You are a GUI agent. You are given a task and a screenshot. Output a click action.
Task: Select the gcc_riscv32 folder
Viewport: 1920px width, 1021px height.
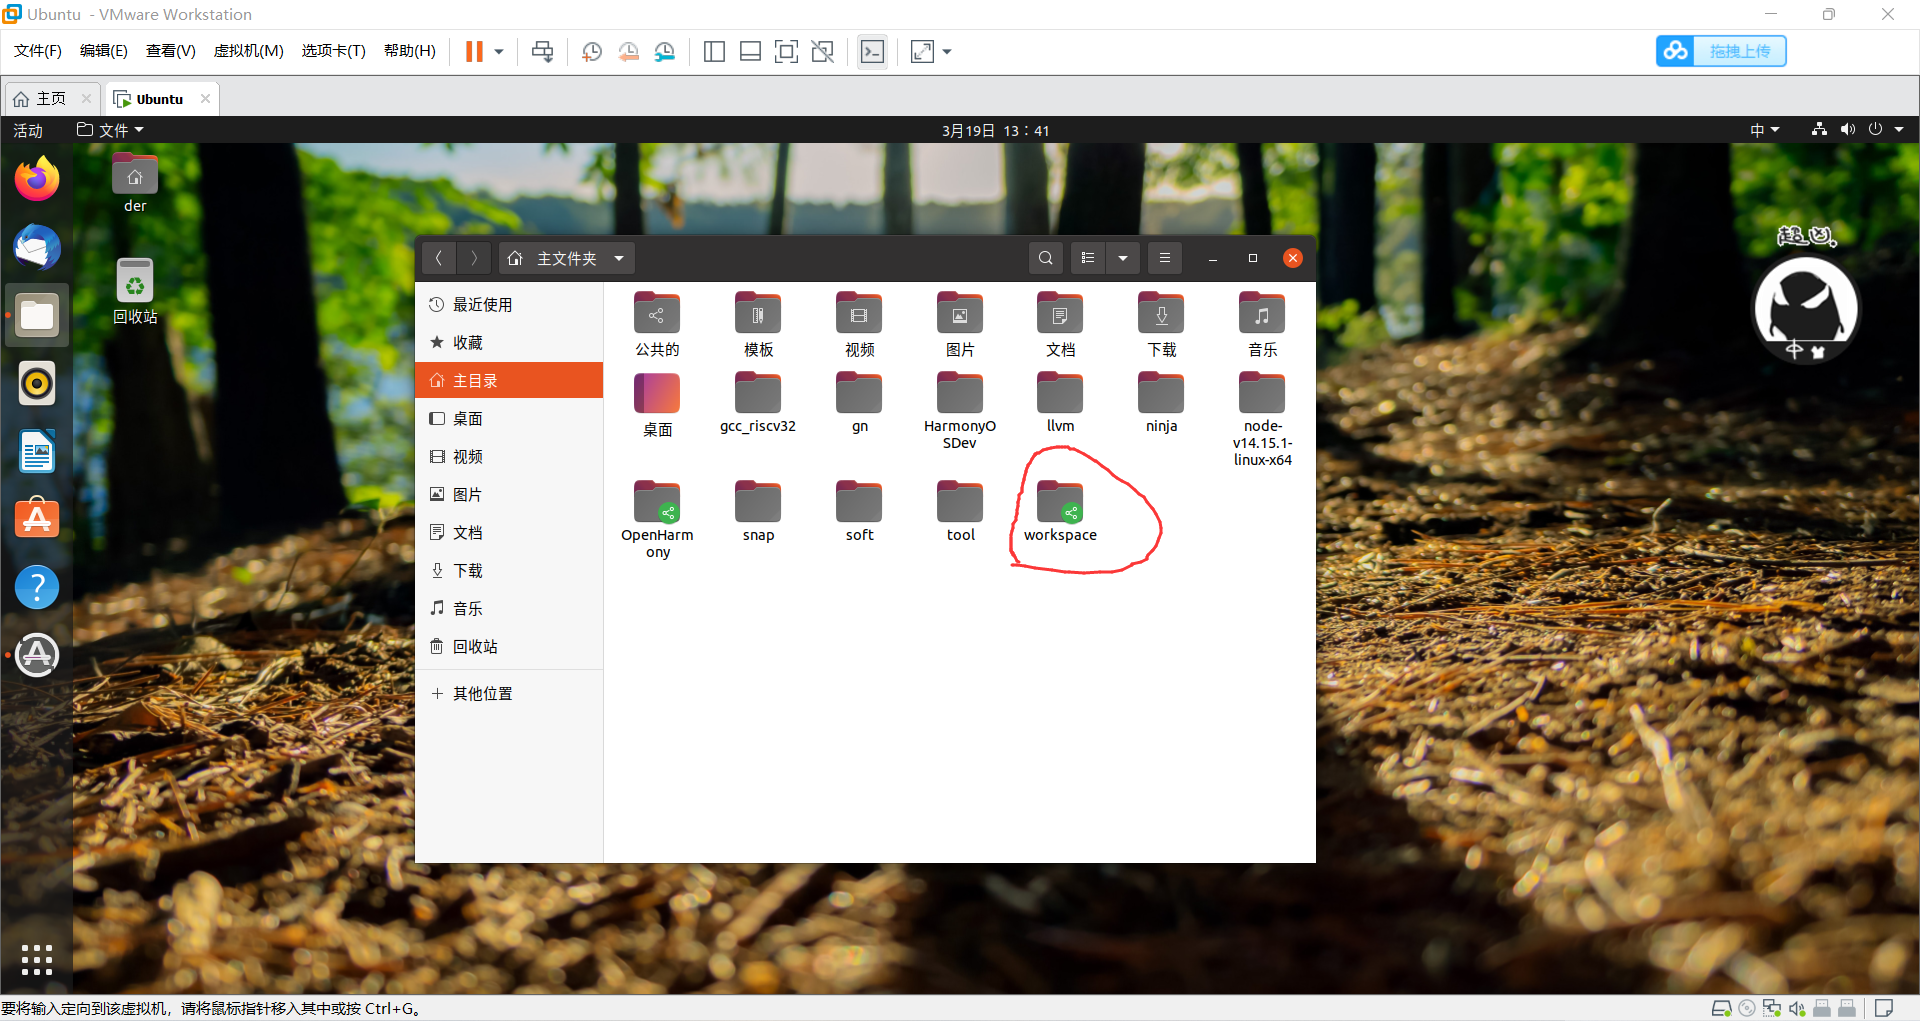[x=758, y=403]
